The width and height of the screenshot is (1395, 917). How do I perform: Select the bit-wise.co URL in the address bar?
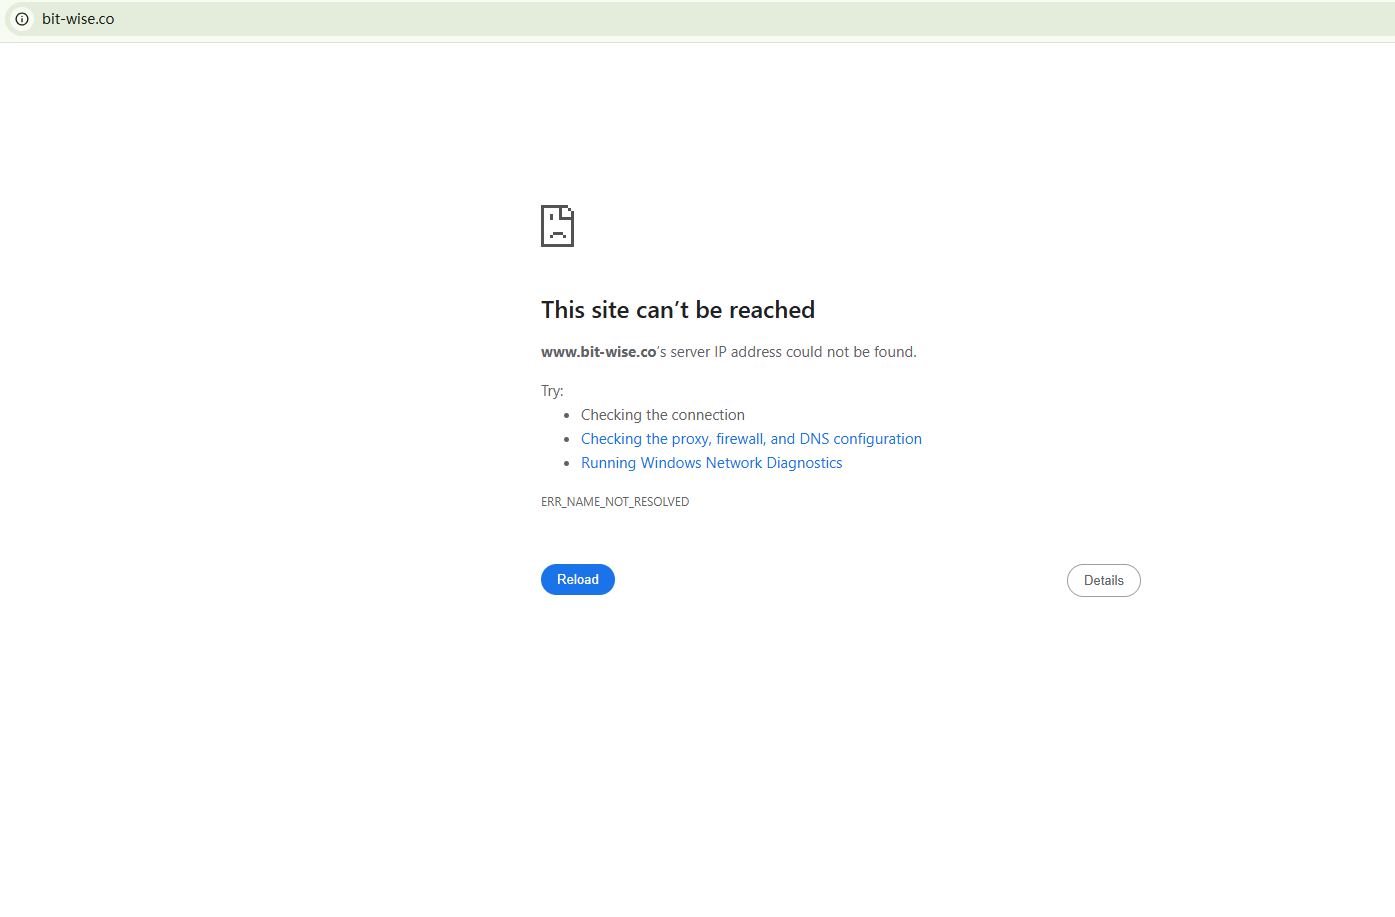(x=78, y=19)
